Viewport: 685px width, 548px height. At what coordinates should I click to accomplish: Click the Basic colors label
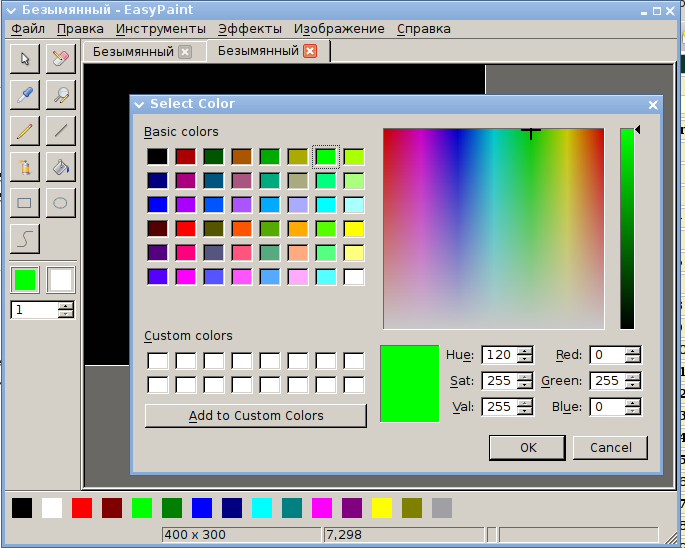point(181,132)
